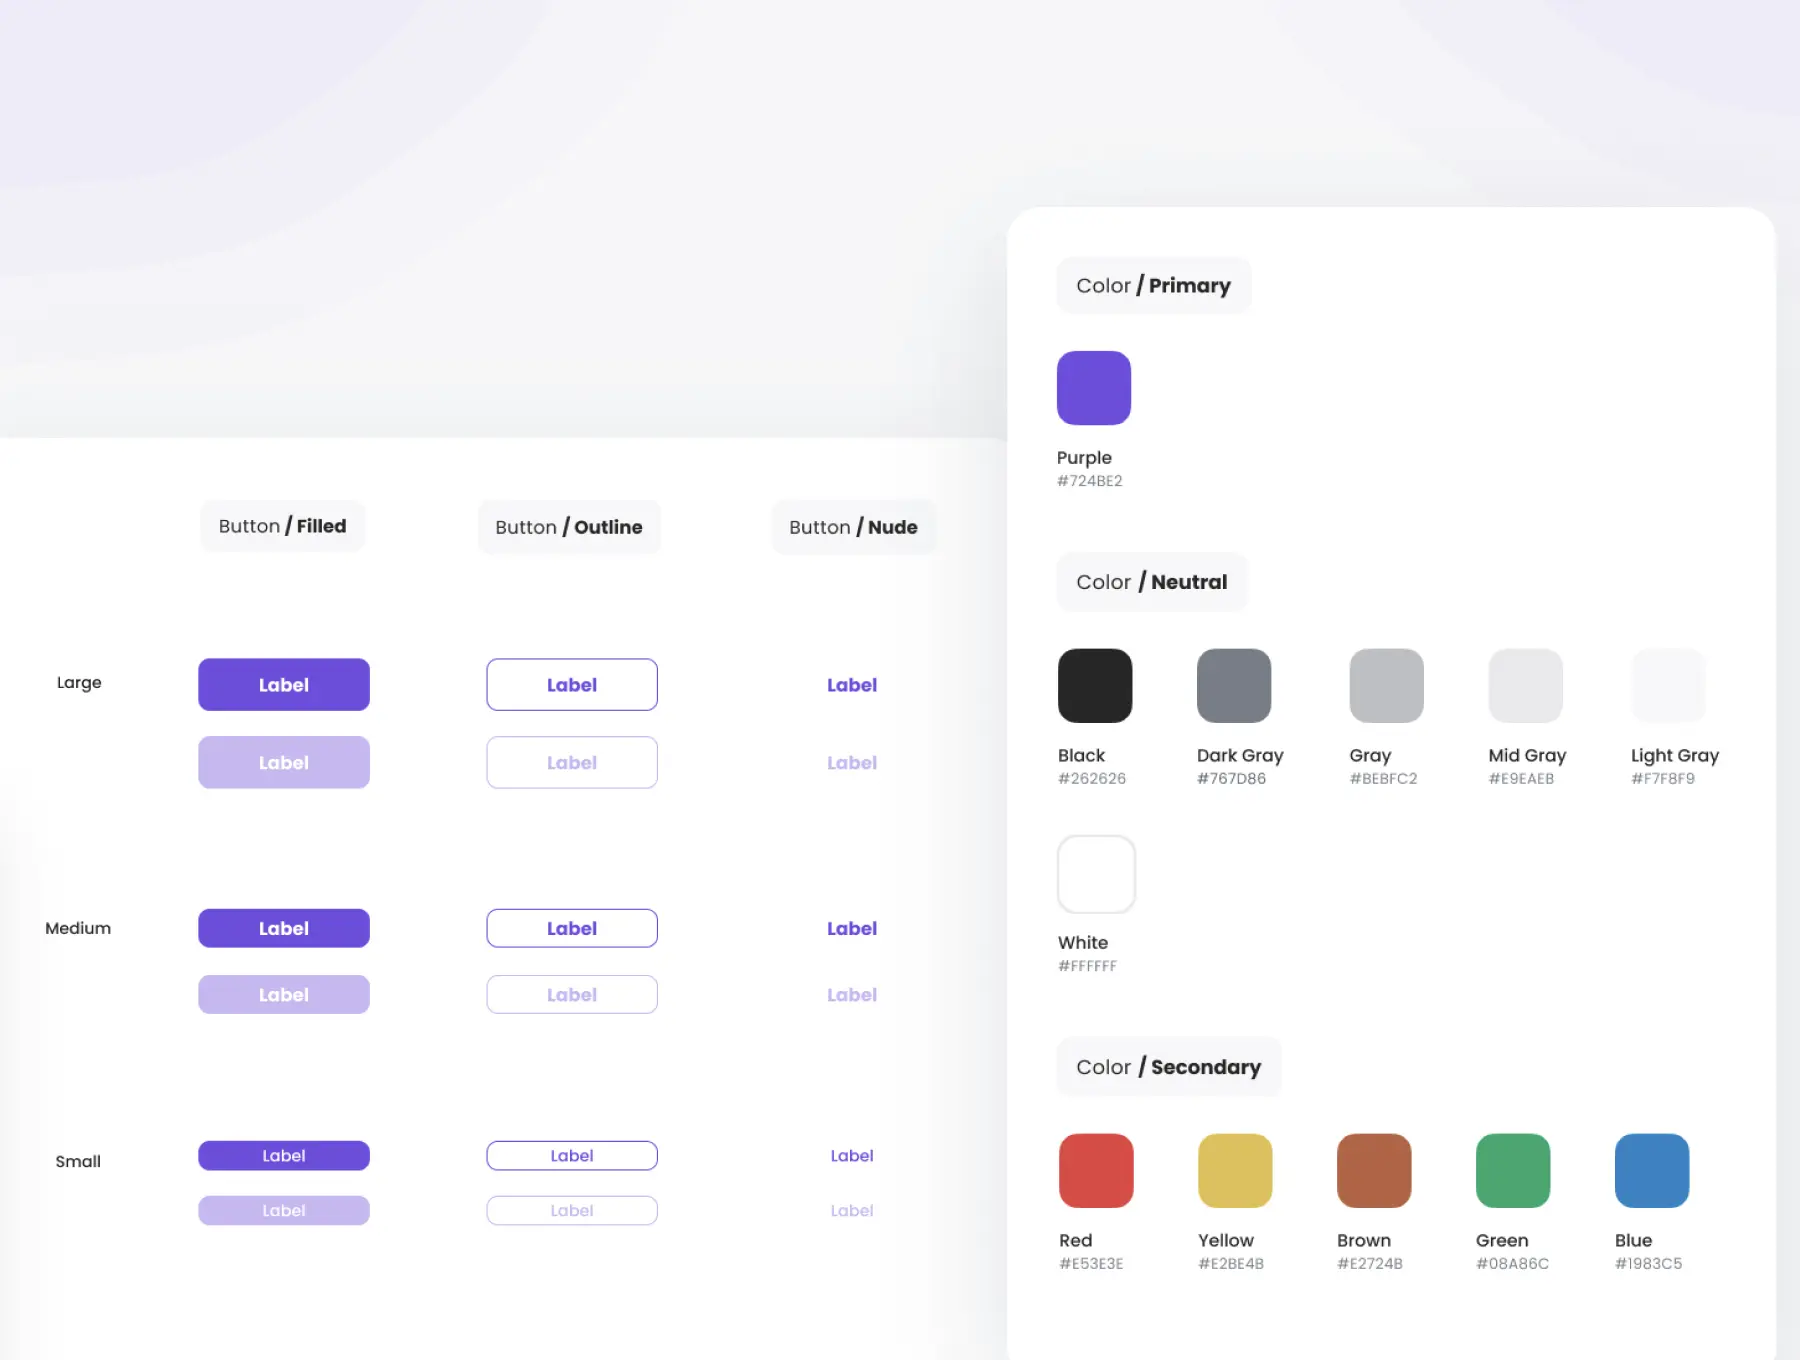
Task: Pick the Yellow color swatch
Action: [1235, 1170]
